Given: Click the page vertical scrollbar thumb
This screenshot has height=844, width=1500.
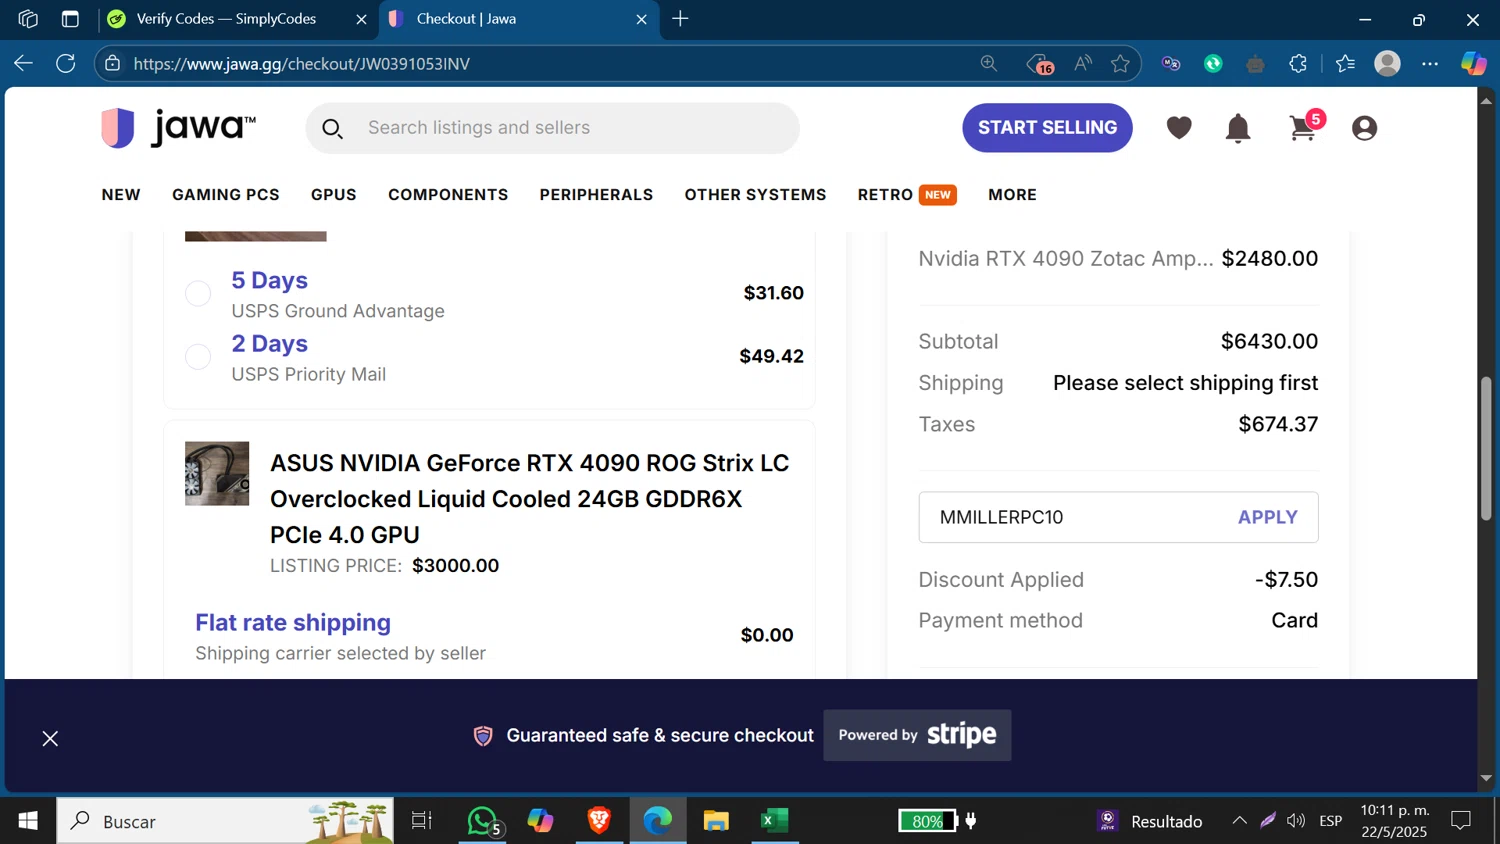Looking at the screenshot, I should [1486, 448].
